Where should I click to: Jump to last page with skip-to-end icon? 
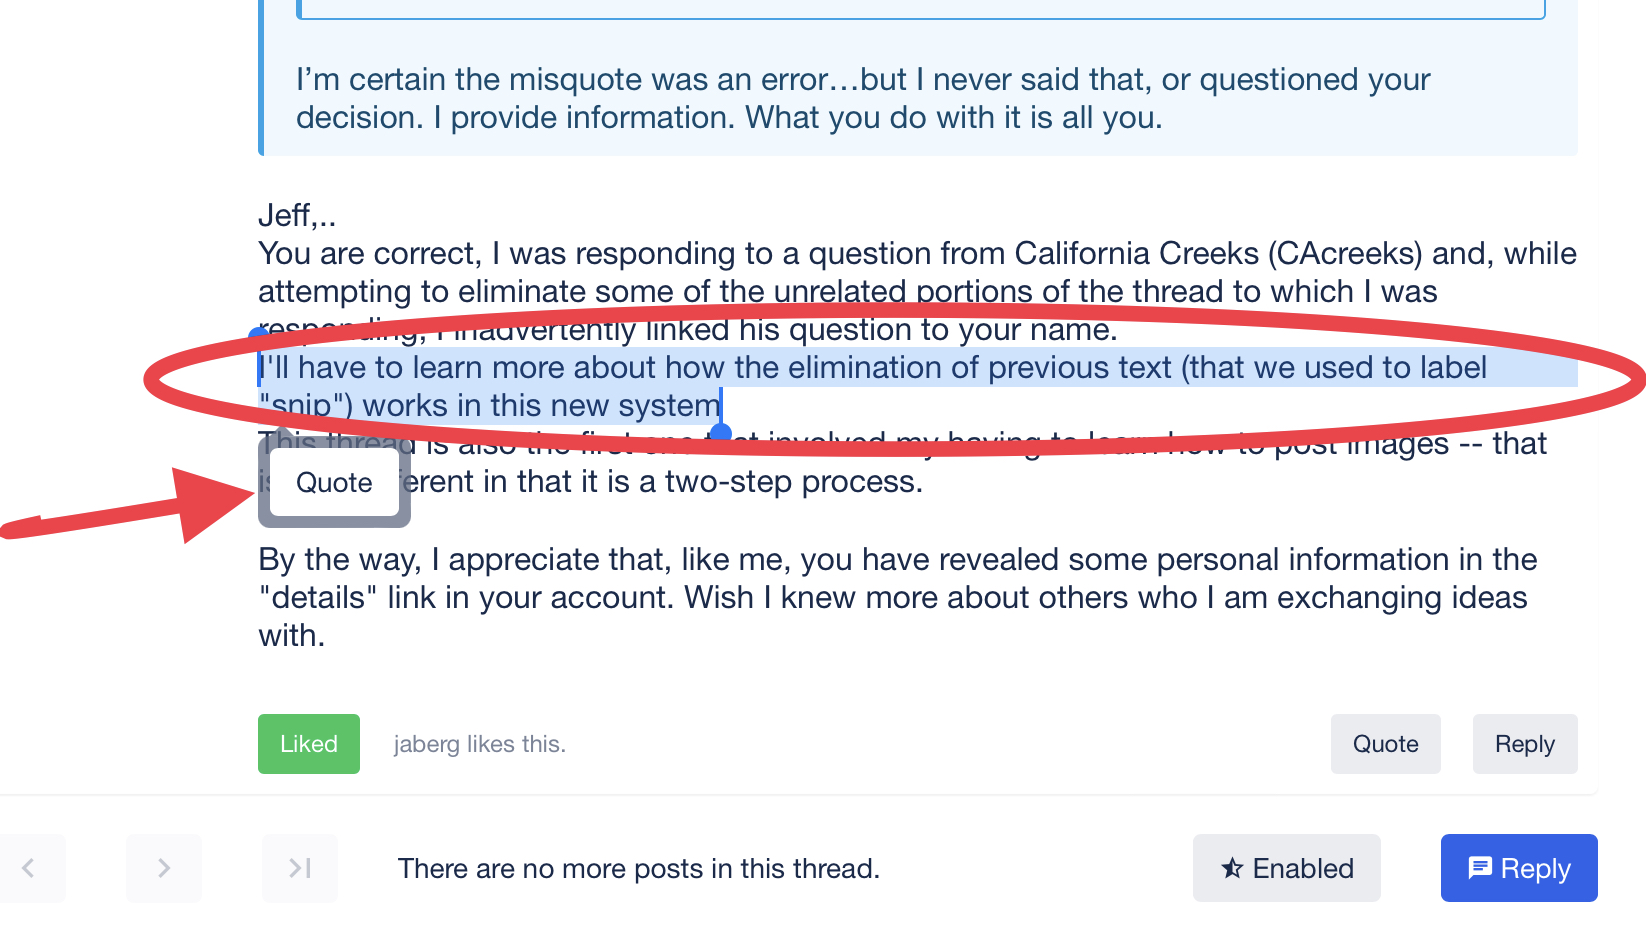click(x=299, y=868)
